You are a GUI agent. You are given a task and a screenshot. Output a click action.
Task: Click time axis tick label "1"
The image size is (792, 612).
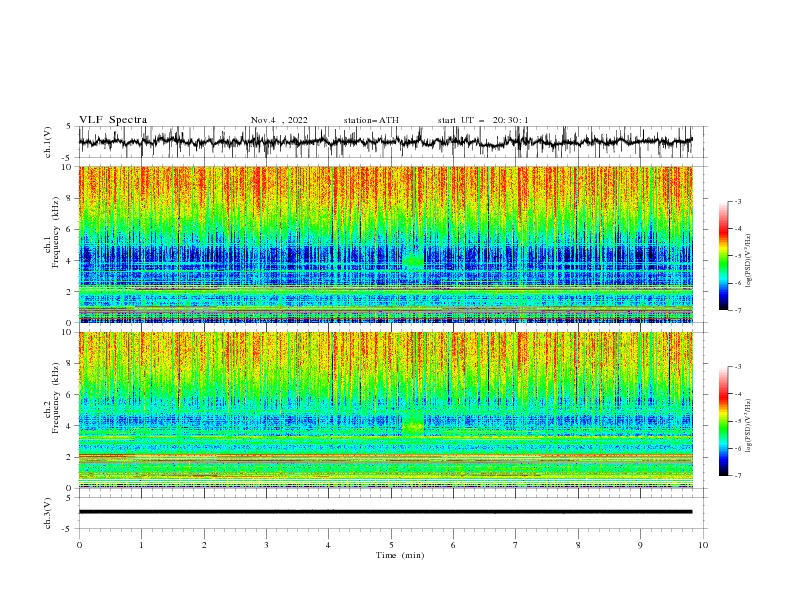[141, 545]
